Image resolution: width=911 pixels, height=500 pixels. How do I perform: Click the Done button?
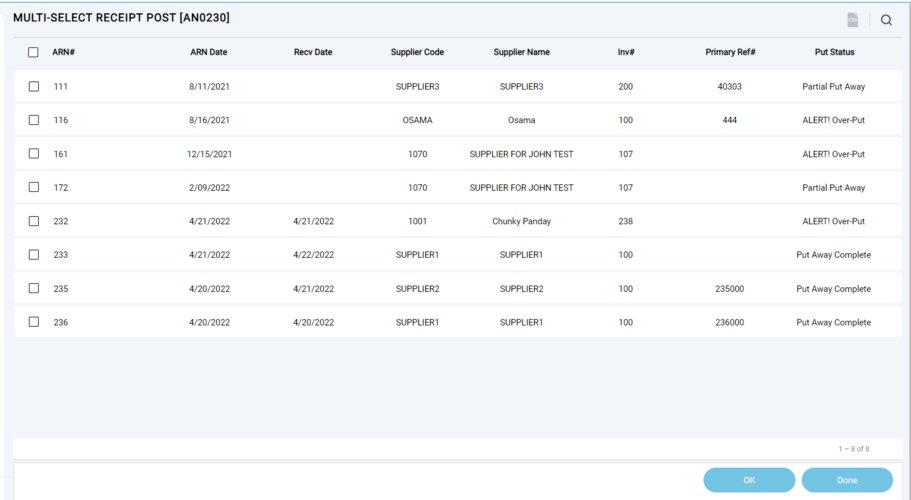tap(846, 480)
